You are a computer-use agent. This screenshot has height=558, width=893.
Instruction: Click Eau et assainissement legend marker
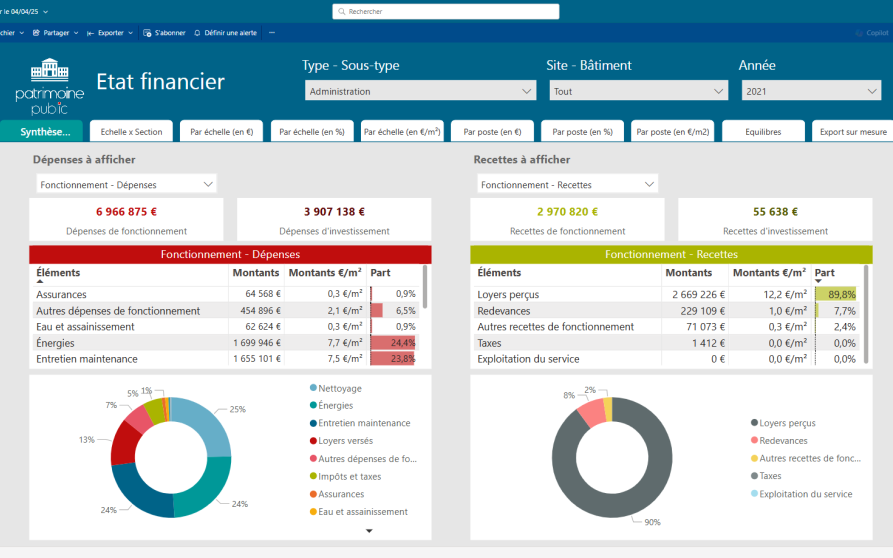click(x=313, y=511)
